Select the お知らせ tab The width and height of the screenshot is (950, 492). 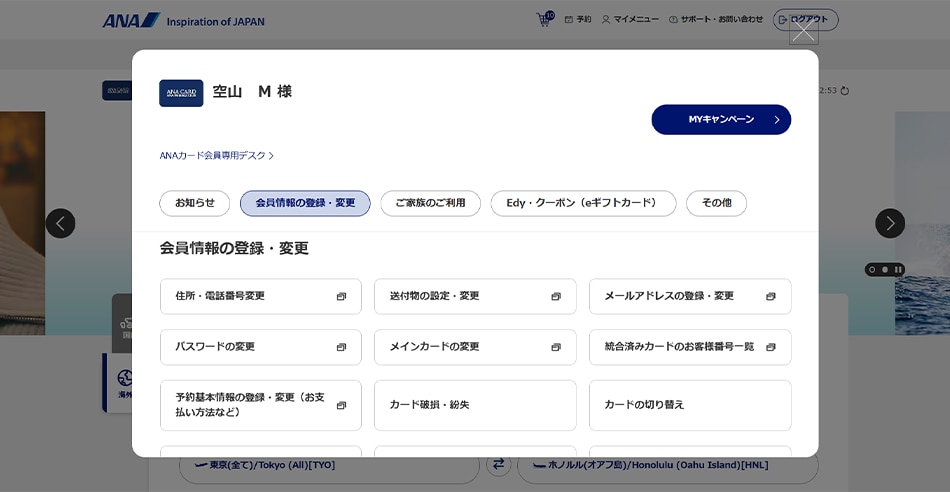(195, 203)
